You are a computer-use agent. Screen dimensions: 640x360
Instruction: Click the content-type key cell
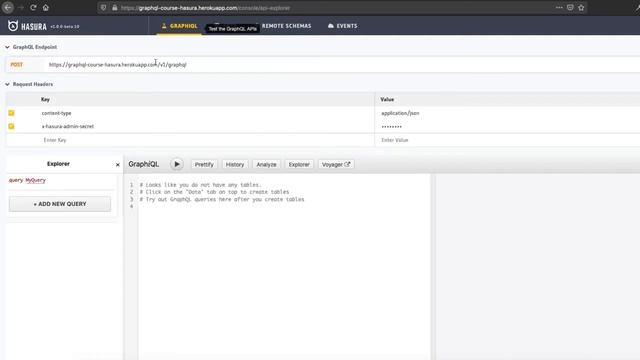56,113
